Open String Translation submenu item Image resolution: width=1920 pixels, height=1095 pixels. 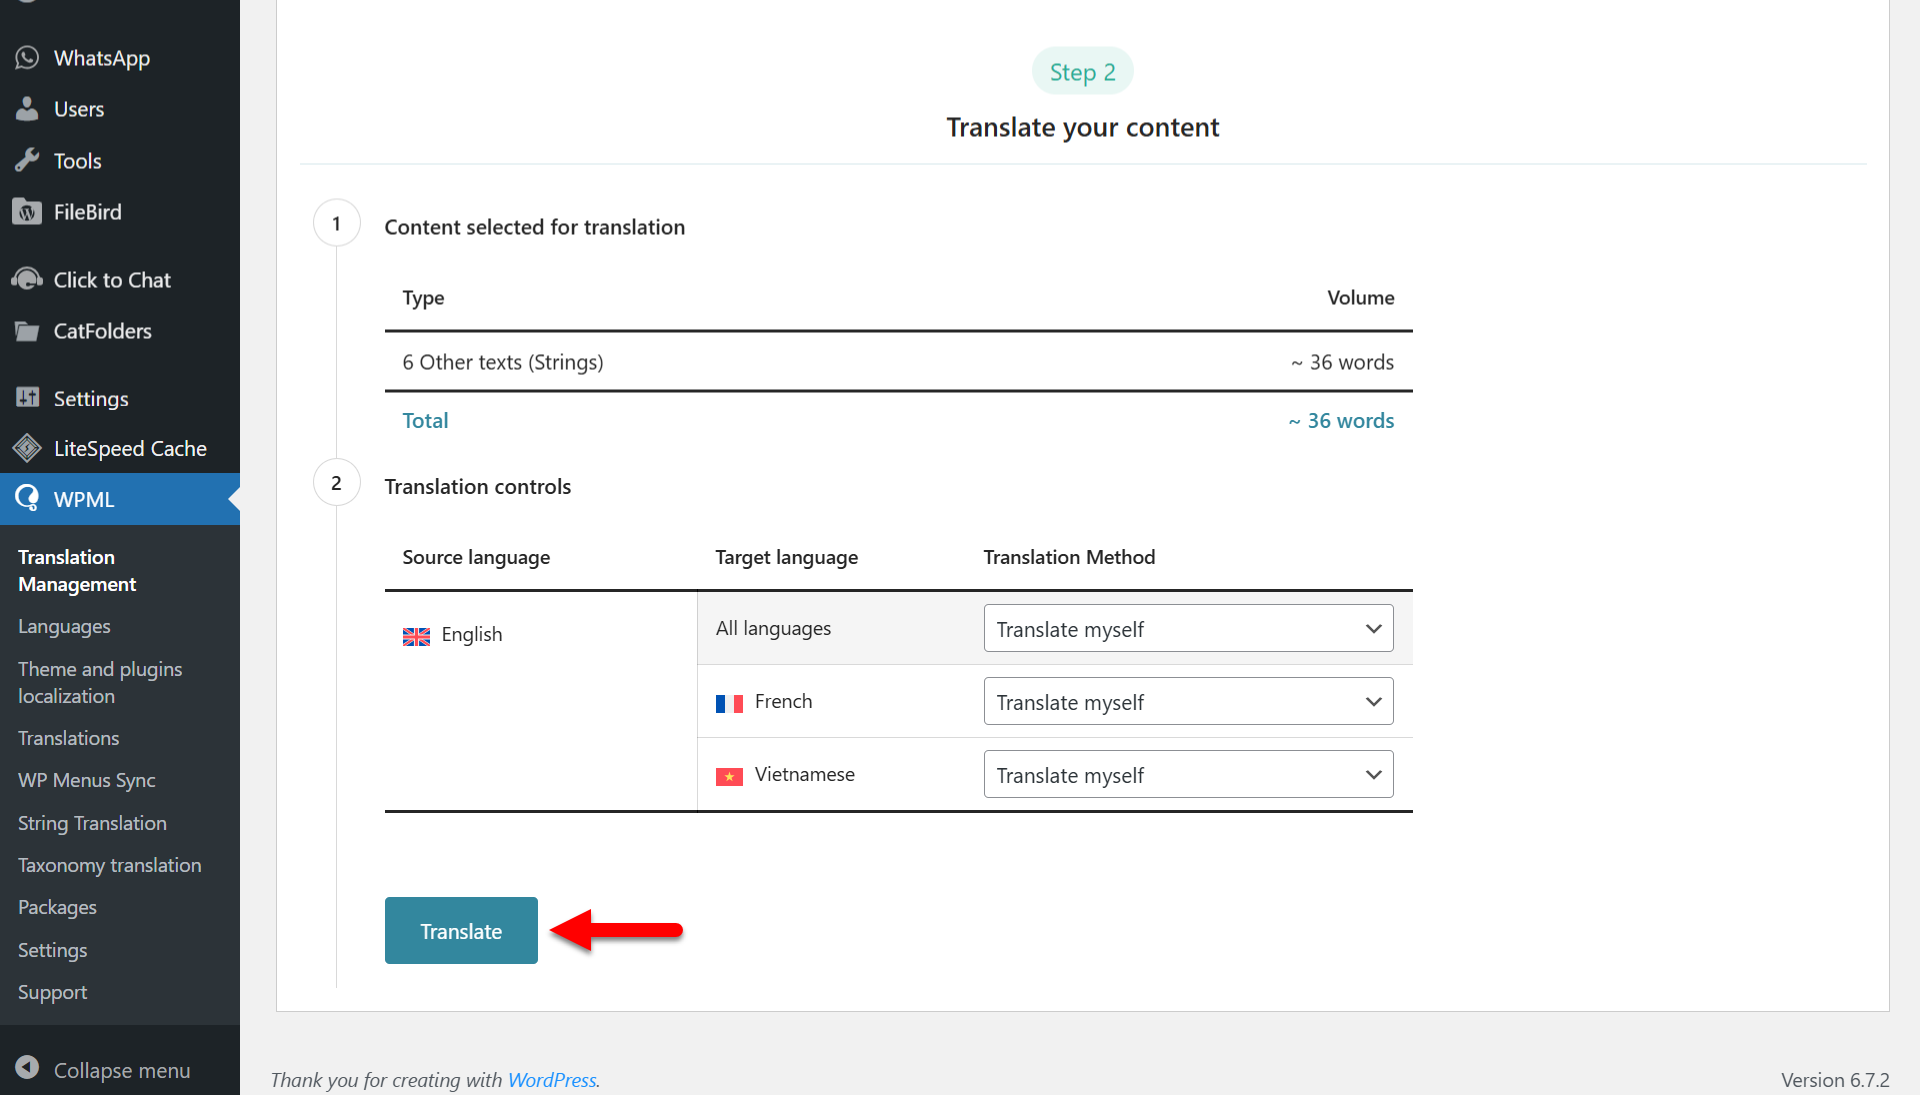tap(92, 823)
